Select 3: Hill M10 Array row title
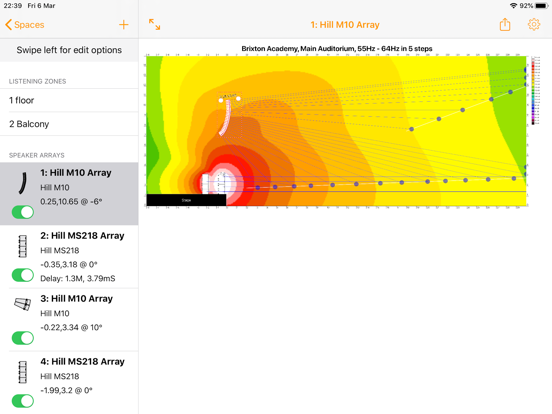This screenshot has height=414, width=552. (x=76, y=299)
